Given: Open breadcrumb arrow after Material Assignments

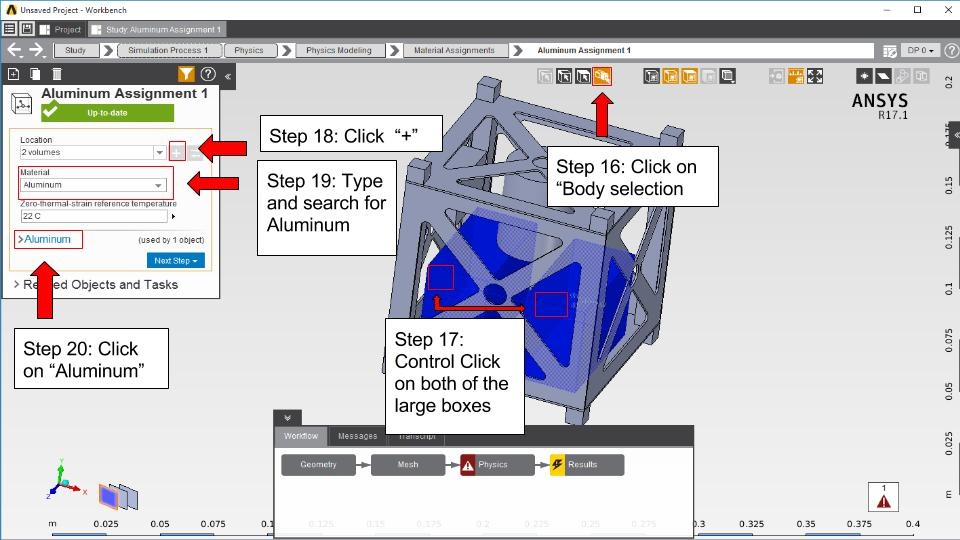Looking at the screenshot, I should pyautogui.click(x=517, y=50).
